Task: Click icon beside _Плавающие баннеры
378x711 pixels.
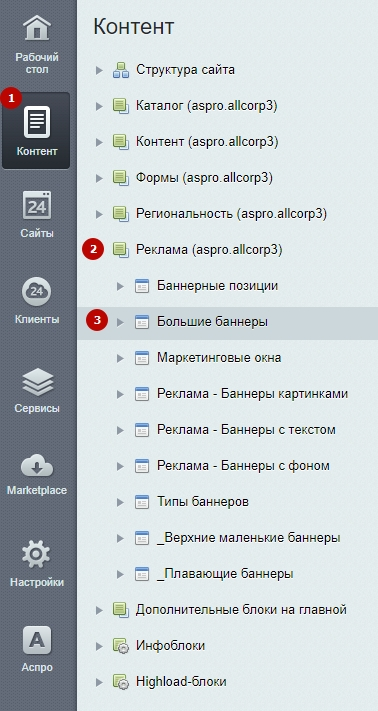Action: 142,574
